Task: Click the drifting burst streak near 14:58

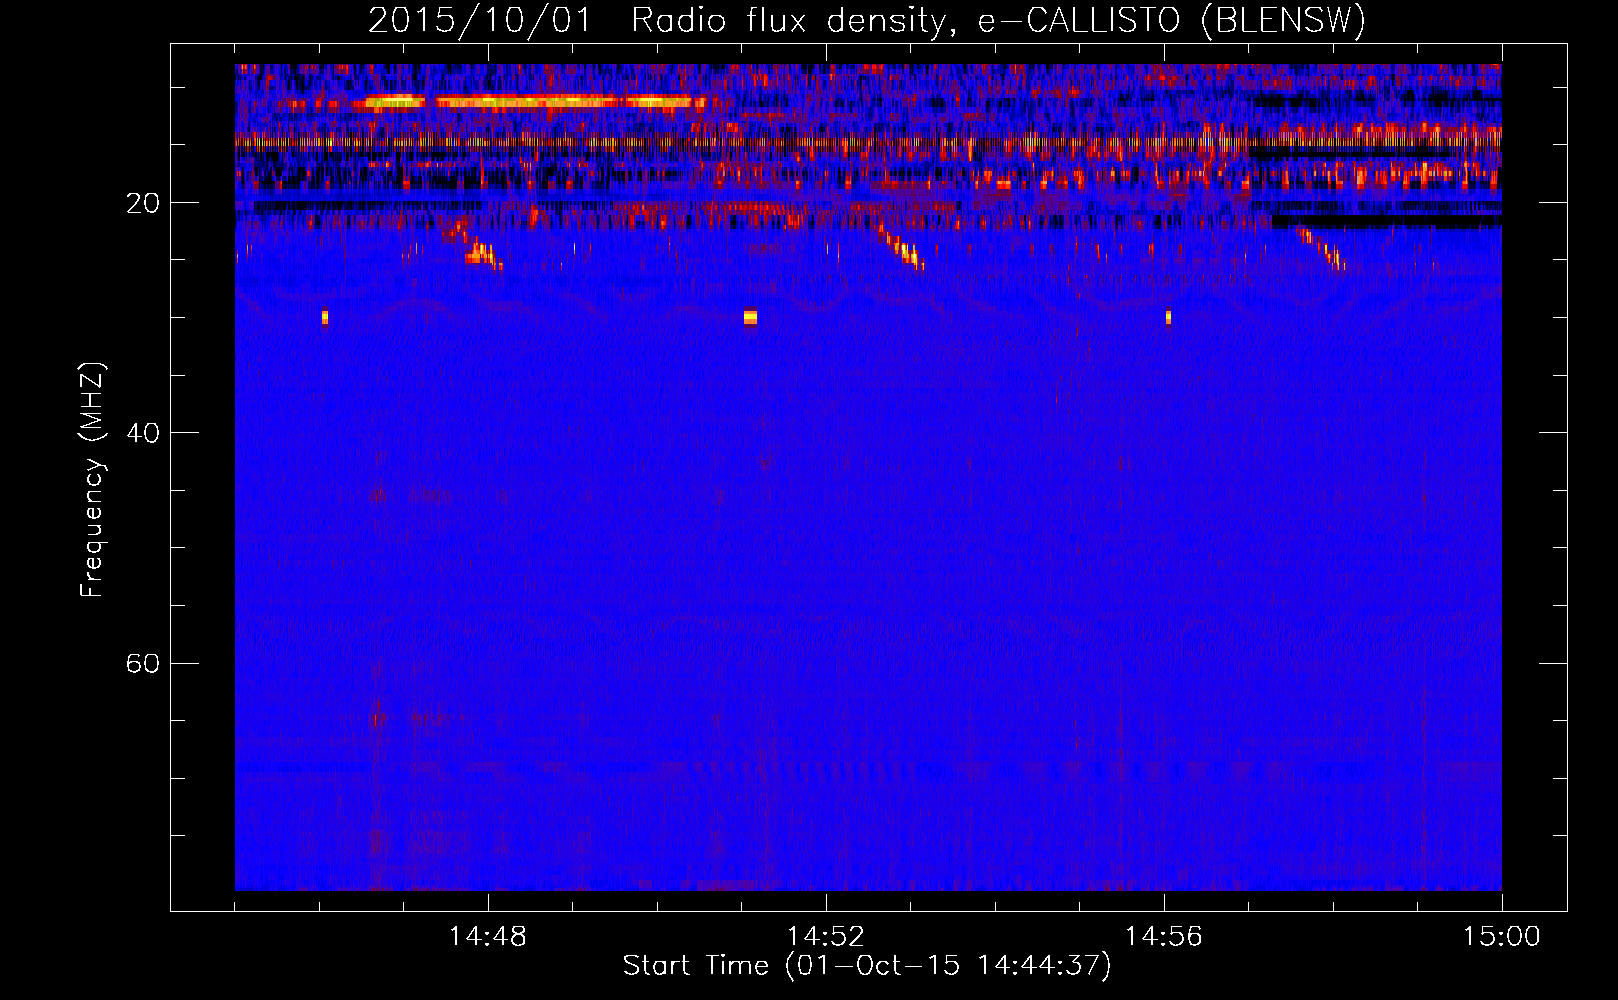Action: coord(1322,249)
